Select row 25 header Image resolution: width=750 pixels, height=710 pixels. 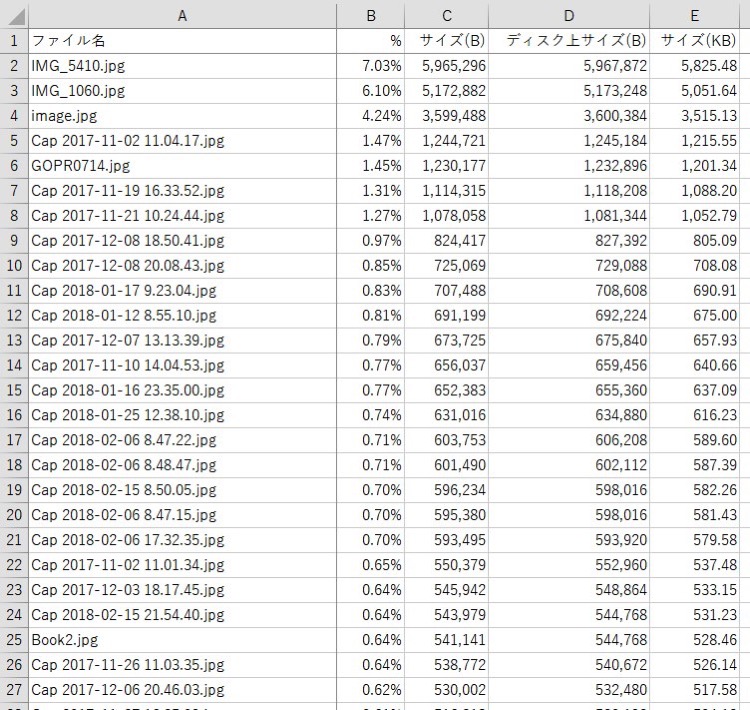14,640
